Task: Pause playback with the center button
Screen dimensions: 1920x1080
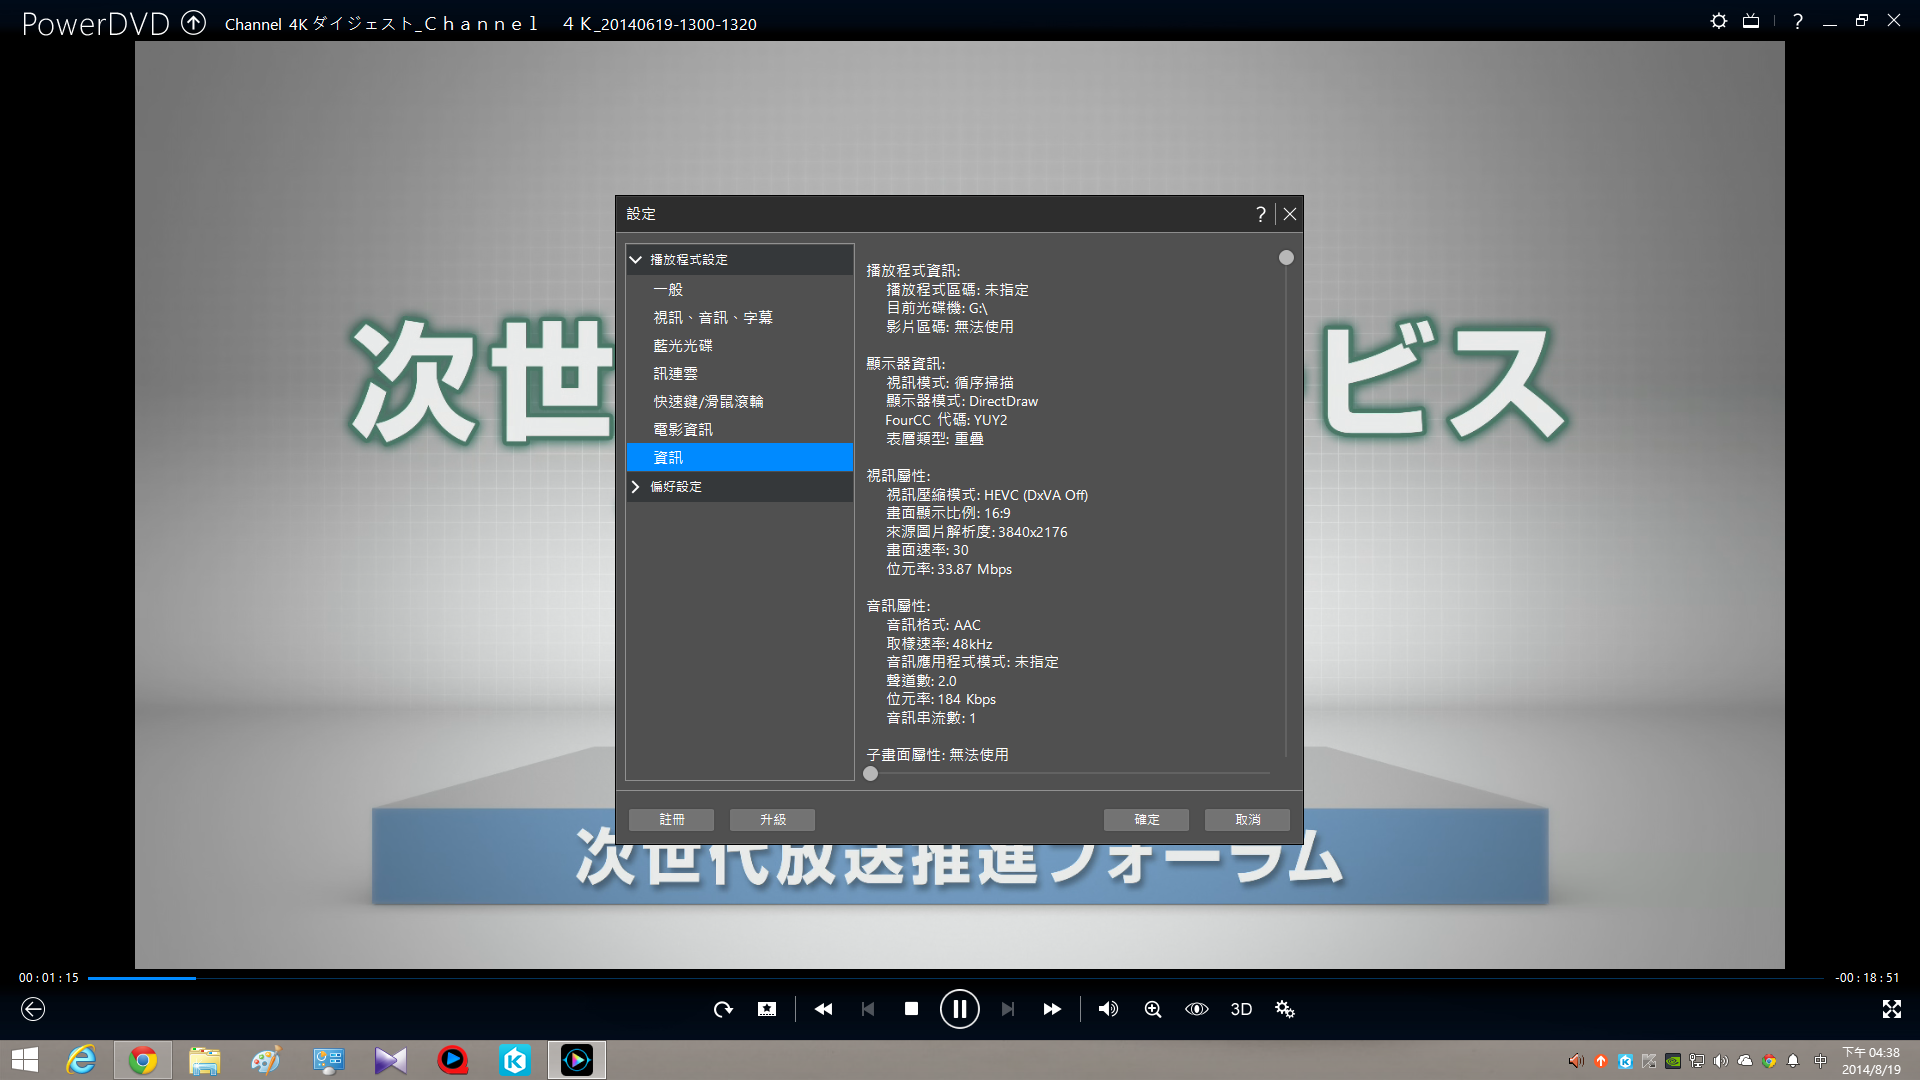Action: pos(959,1009)
